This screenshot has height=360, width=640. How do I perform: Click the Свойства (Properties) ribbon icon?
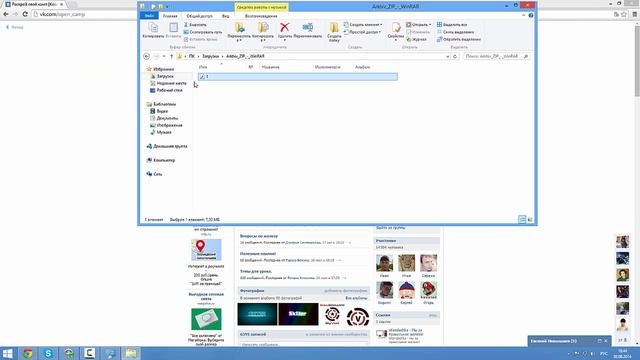[x=396, y=31]
